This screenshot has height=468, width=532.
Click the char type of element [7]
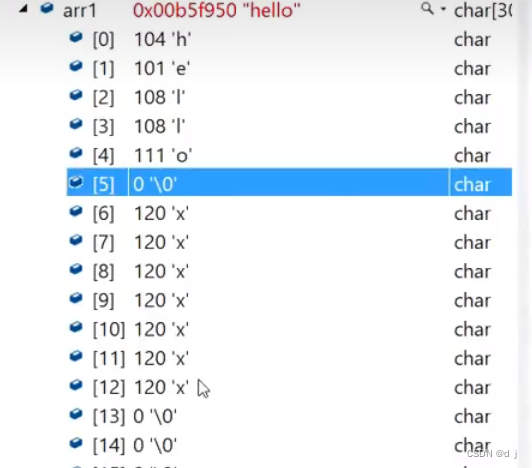click(x=472, y=243)
